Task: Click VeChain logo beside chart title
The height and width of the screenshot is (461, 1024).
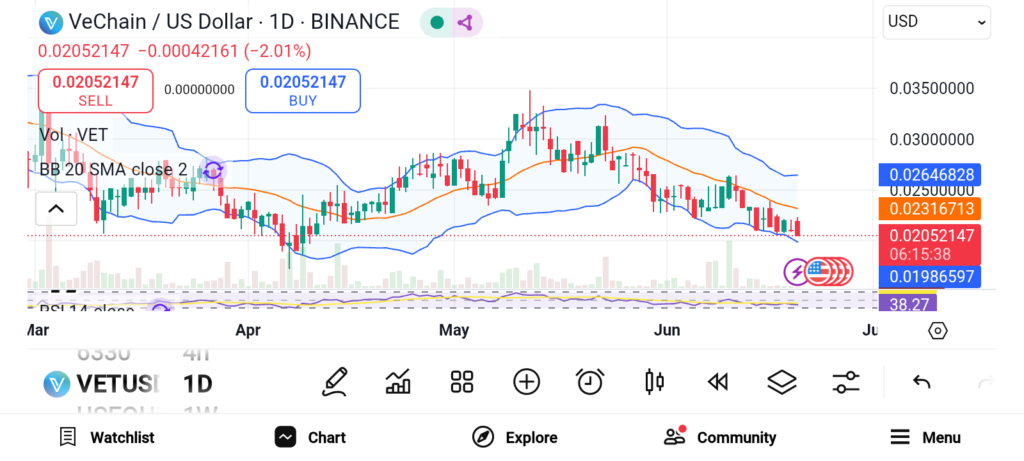Action: tap(50, 22)
